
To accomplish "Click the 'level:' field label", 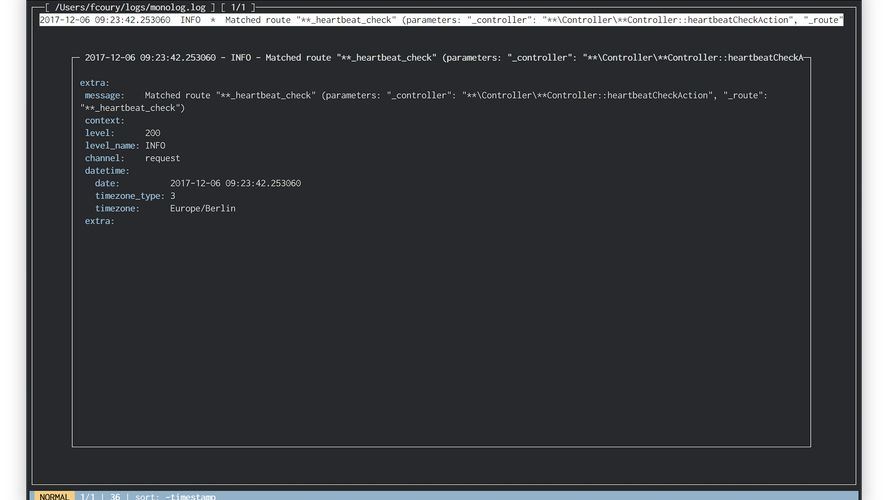I will click(x=100, y=133).
